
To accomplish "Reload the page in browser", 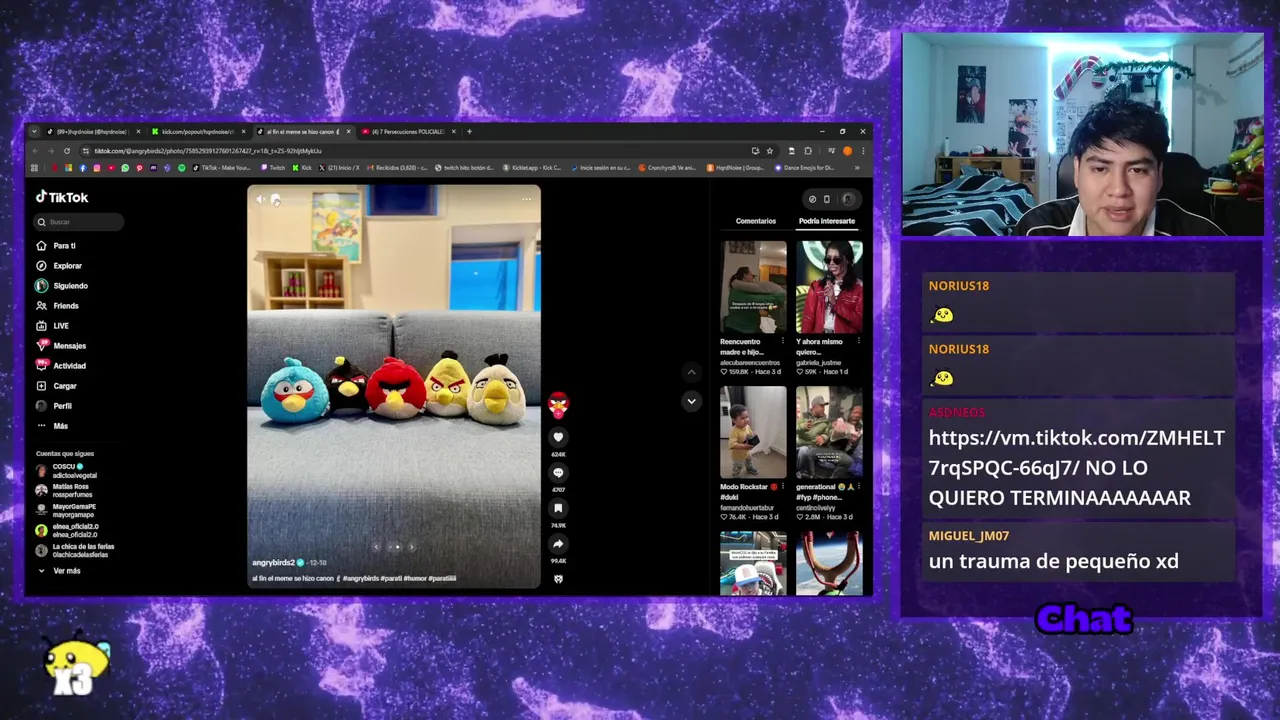I will (x=66, y=151).
